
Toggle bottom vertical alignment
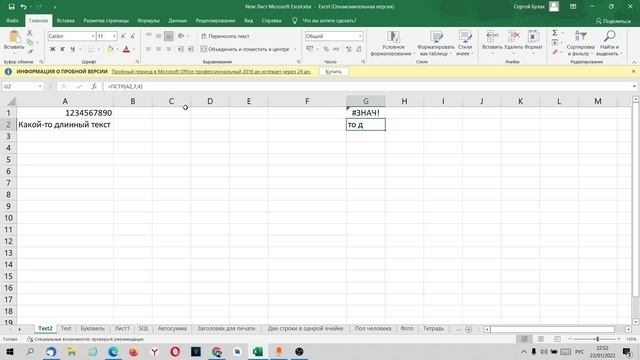pos(169,36)
